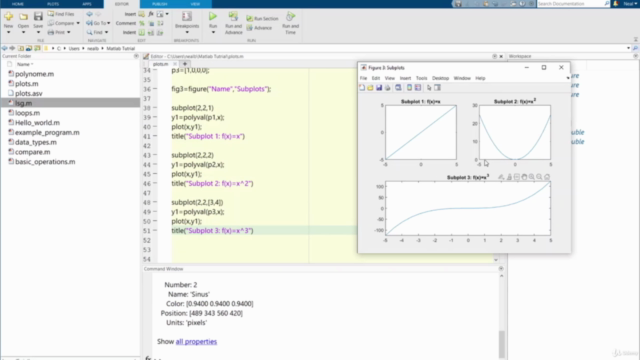Screen dimensions: 640x360
Task: Open Desktop menu in figure window
Action: 440,78
